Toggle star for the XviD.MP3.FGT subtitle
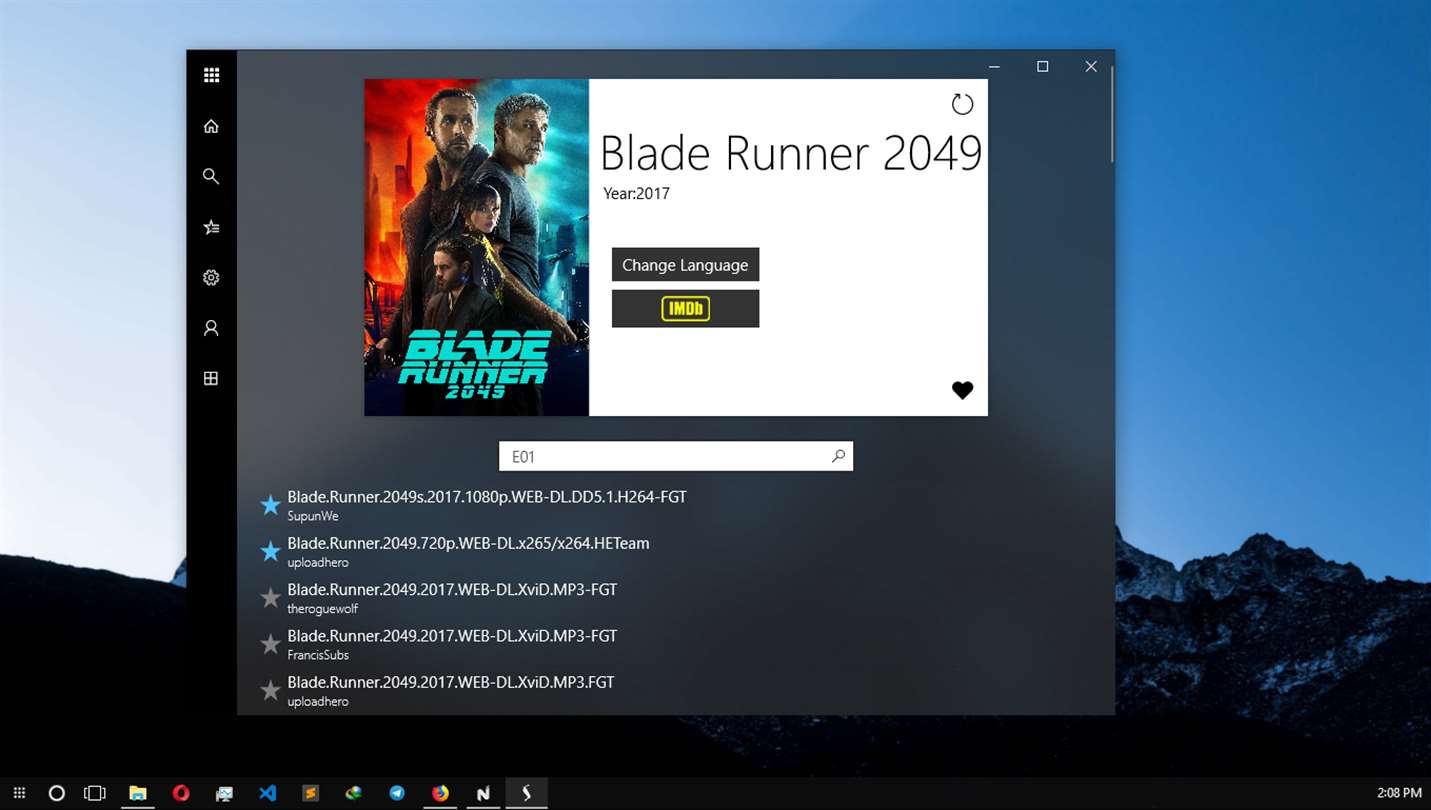Screen dimensions: 1431x810 coord(270,690)
